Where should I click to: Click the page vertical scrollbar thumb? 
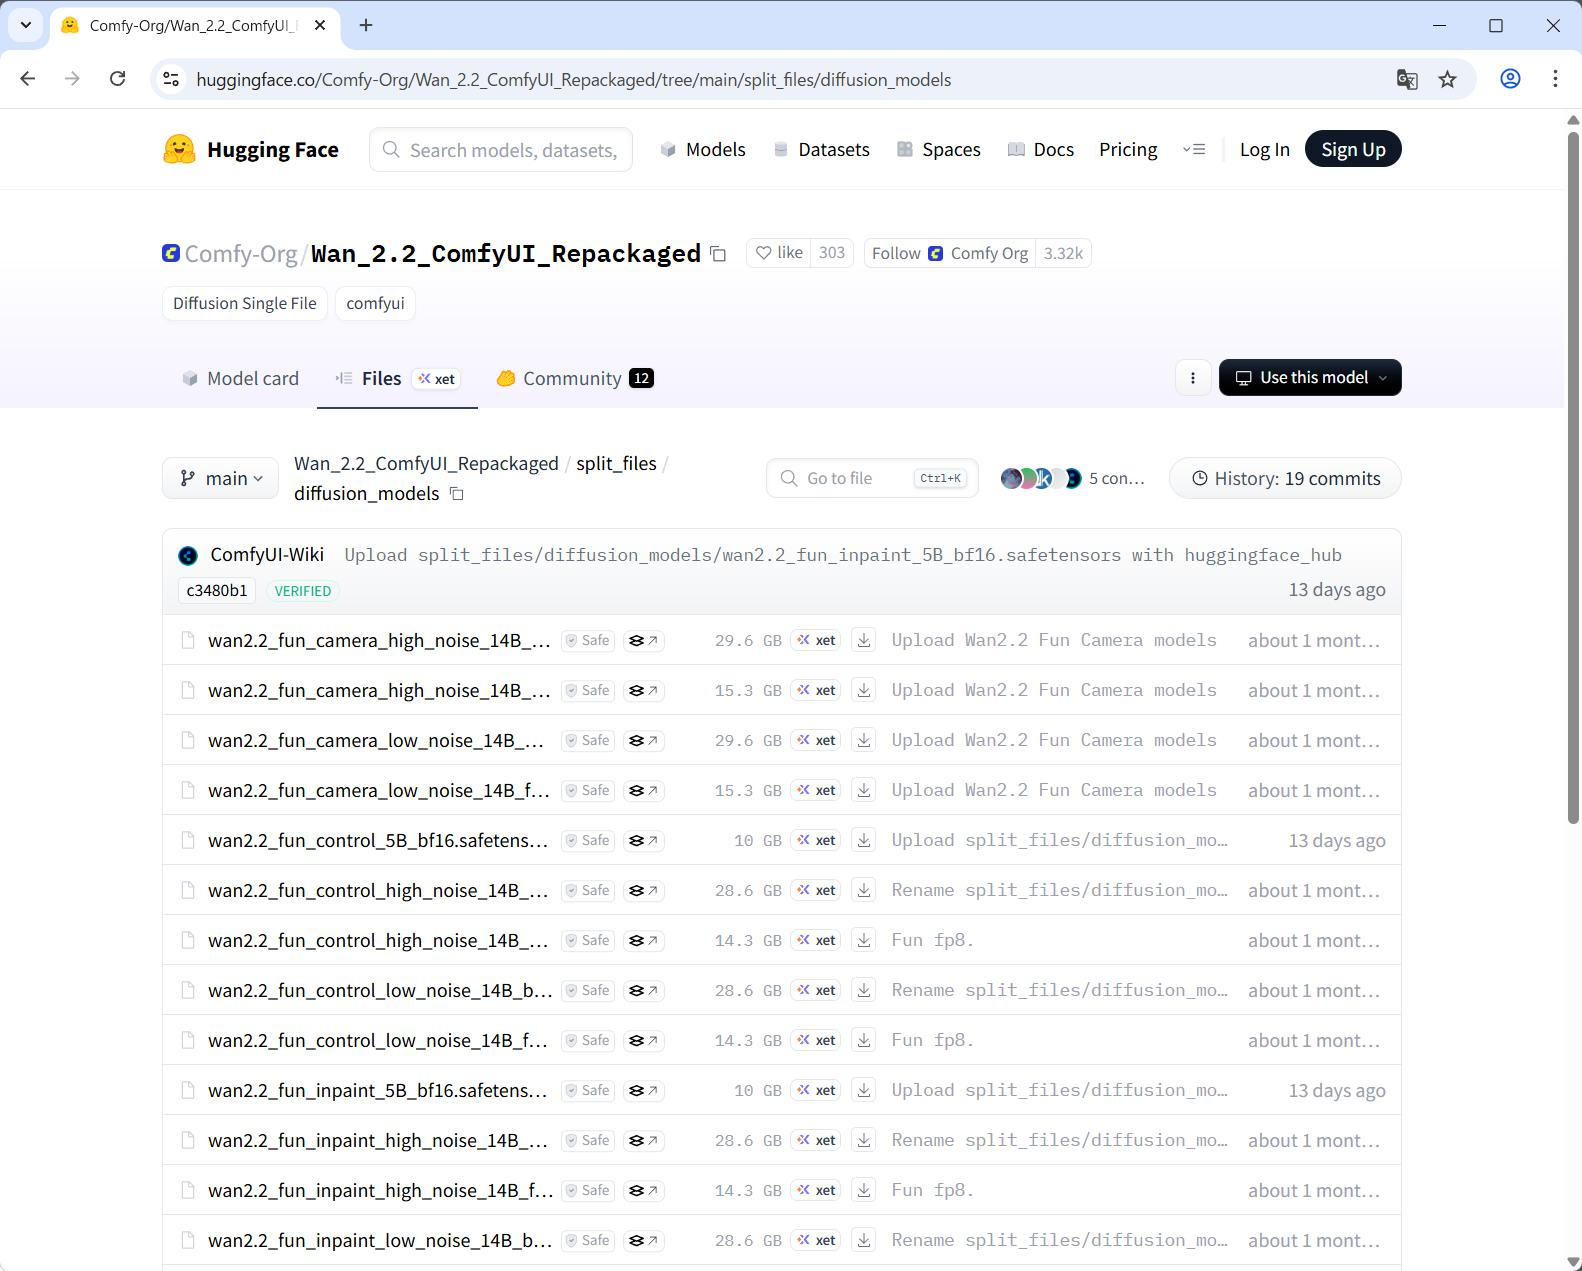[x=1572, y=478]
